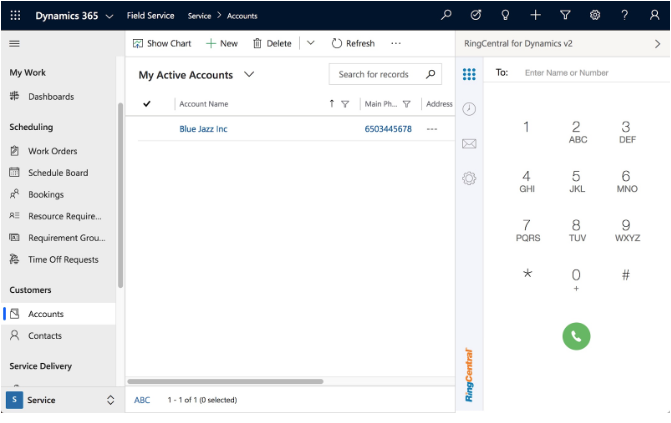Toggle the select-all checkmark in grid header
This screenshot has height=423, width=671.
click(147, 104)
